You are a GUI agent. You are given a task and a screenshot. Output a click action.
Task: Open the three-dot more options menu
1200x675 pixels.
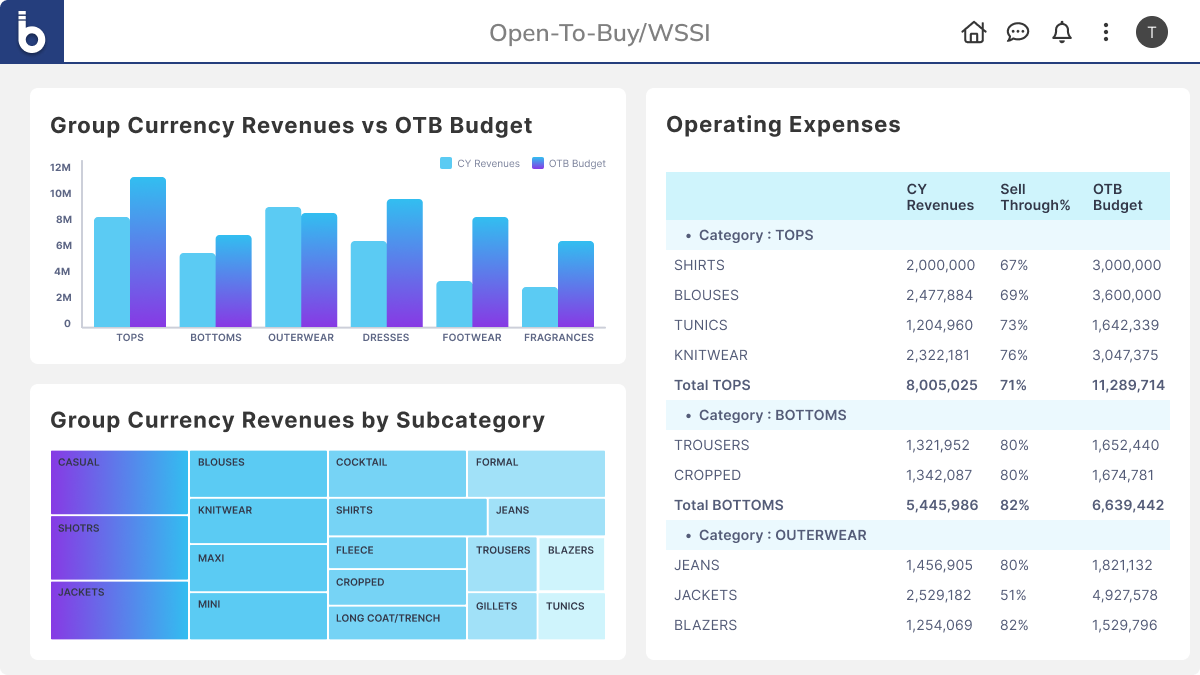tap(1105, 32)
